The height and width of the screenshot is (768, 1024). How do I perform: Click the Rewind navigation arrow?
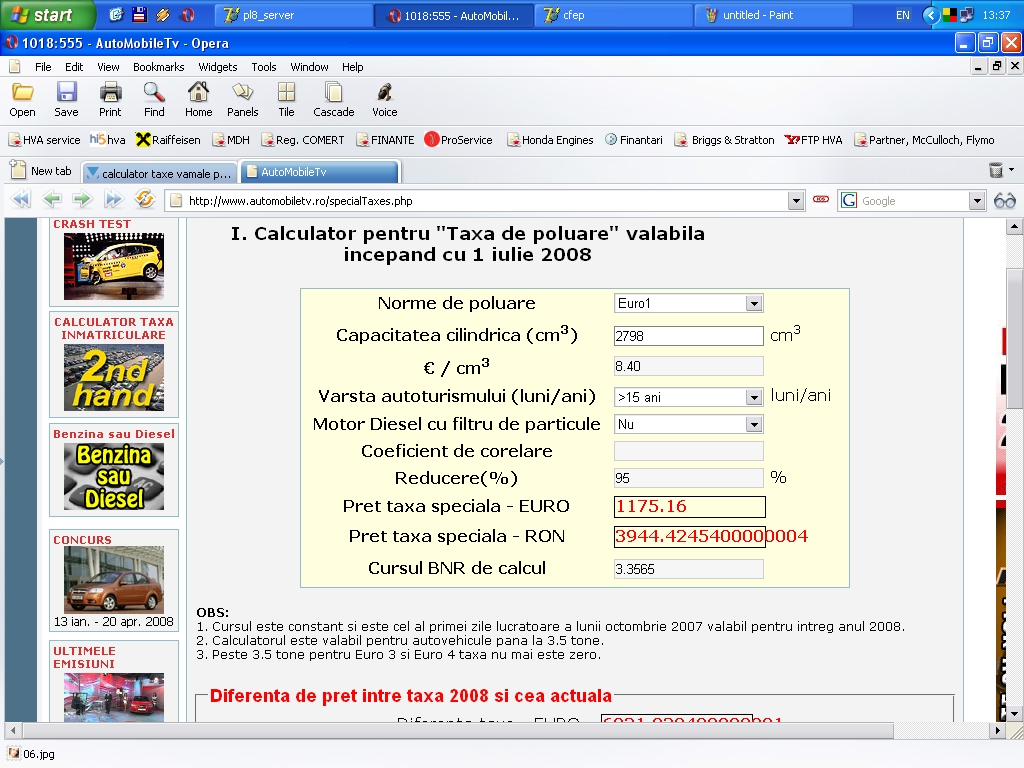coord(21,199)
